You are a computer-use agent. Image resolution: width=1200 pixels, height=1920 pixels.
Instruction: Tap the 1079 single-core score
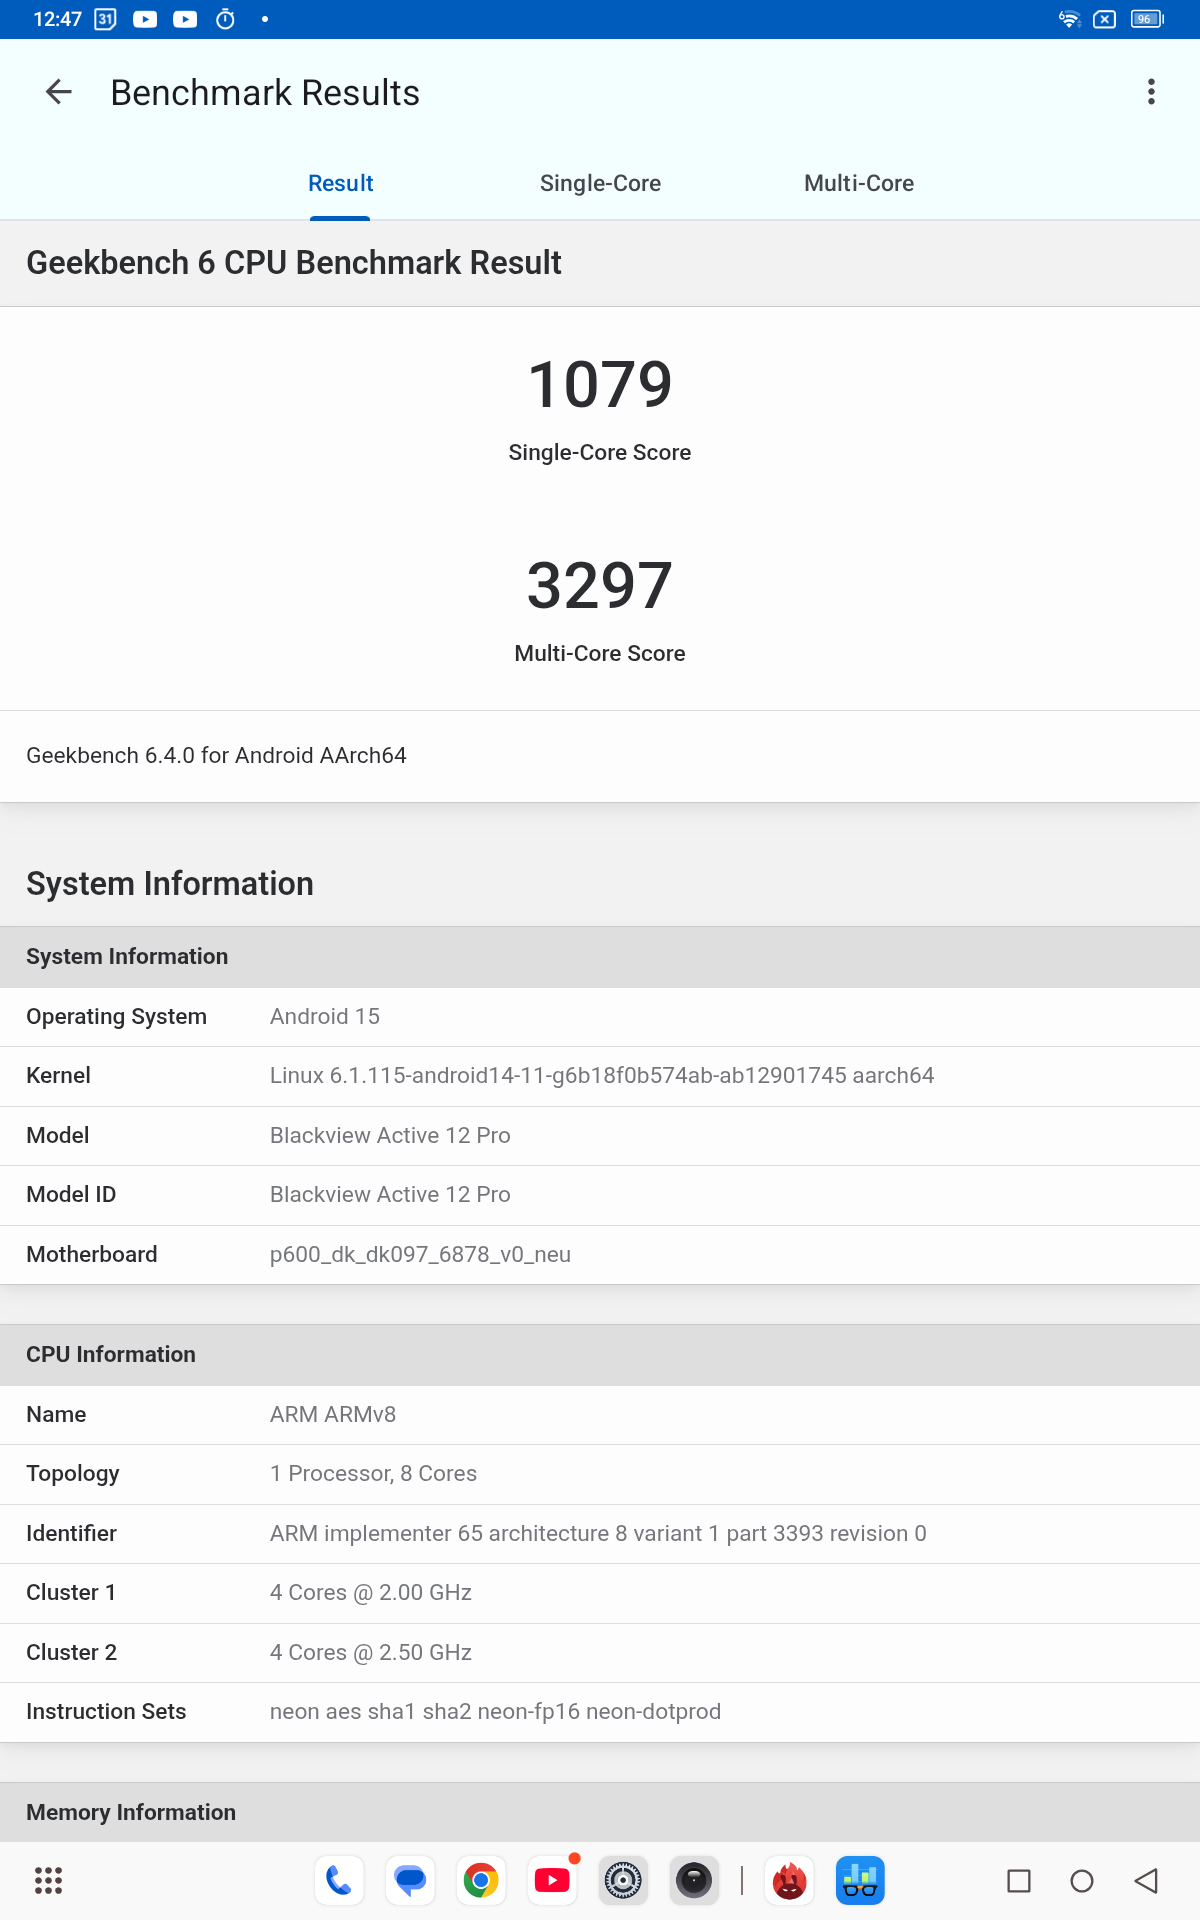tap(600, 385)
